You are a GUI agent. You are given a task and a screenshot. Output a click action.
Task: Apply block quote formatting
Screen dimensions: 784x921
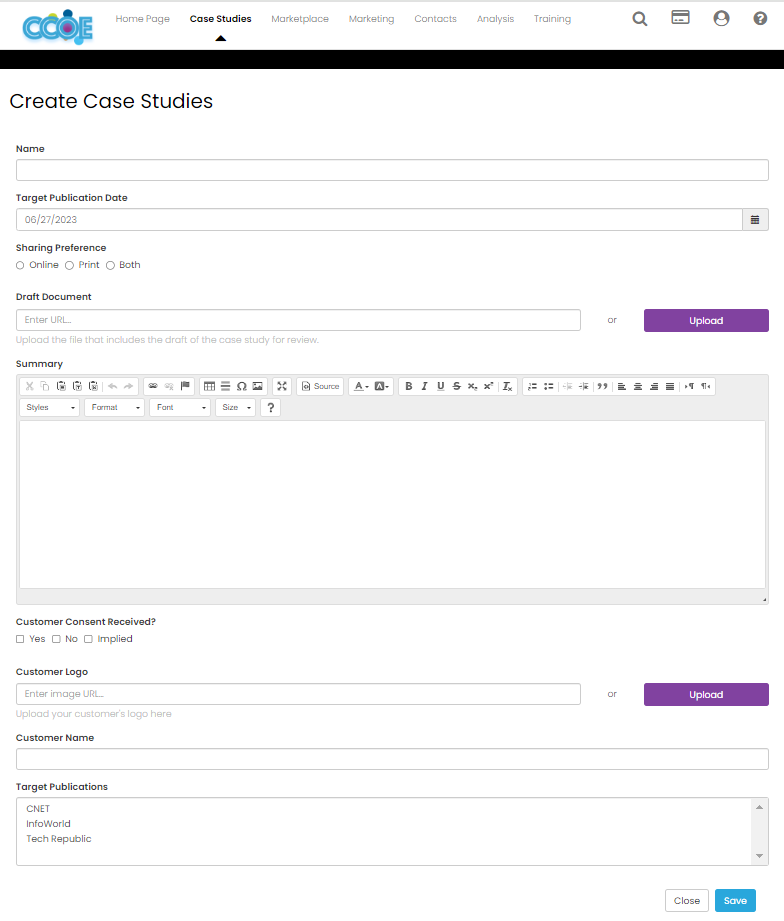click(603, 386)
